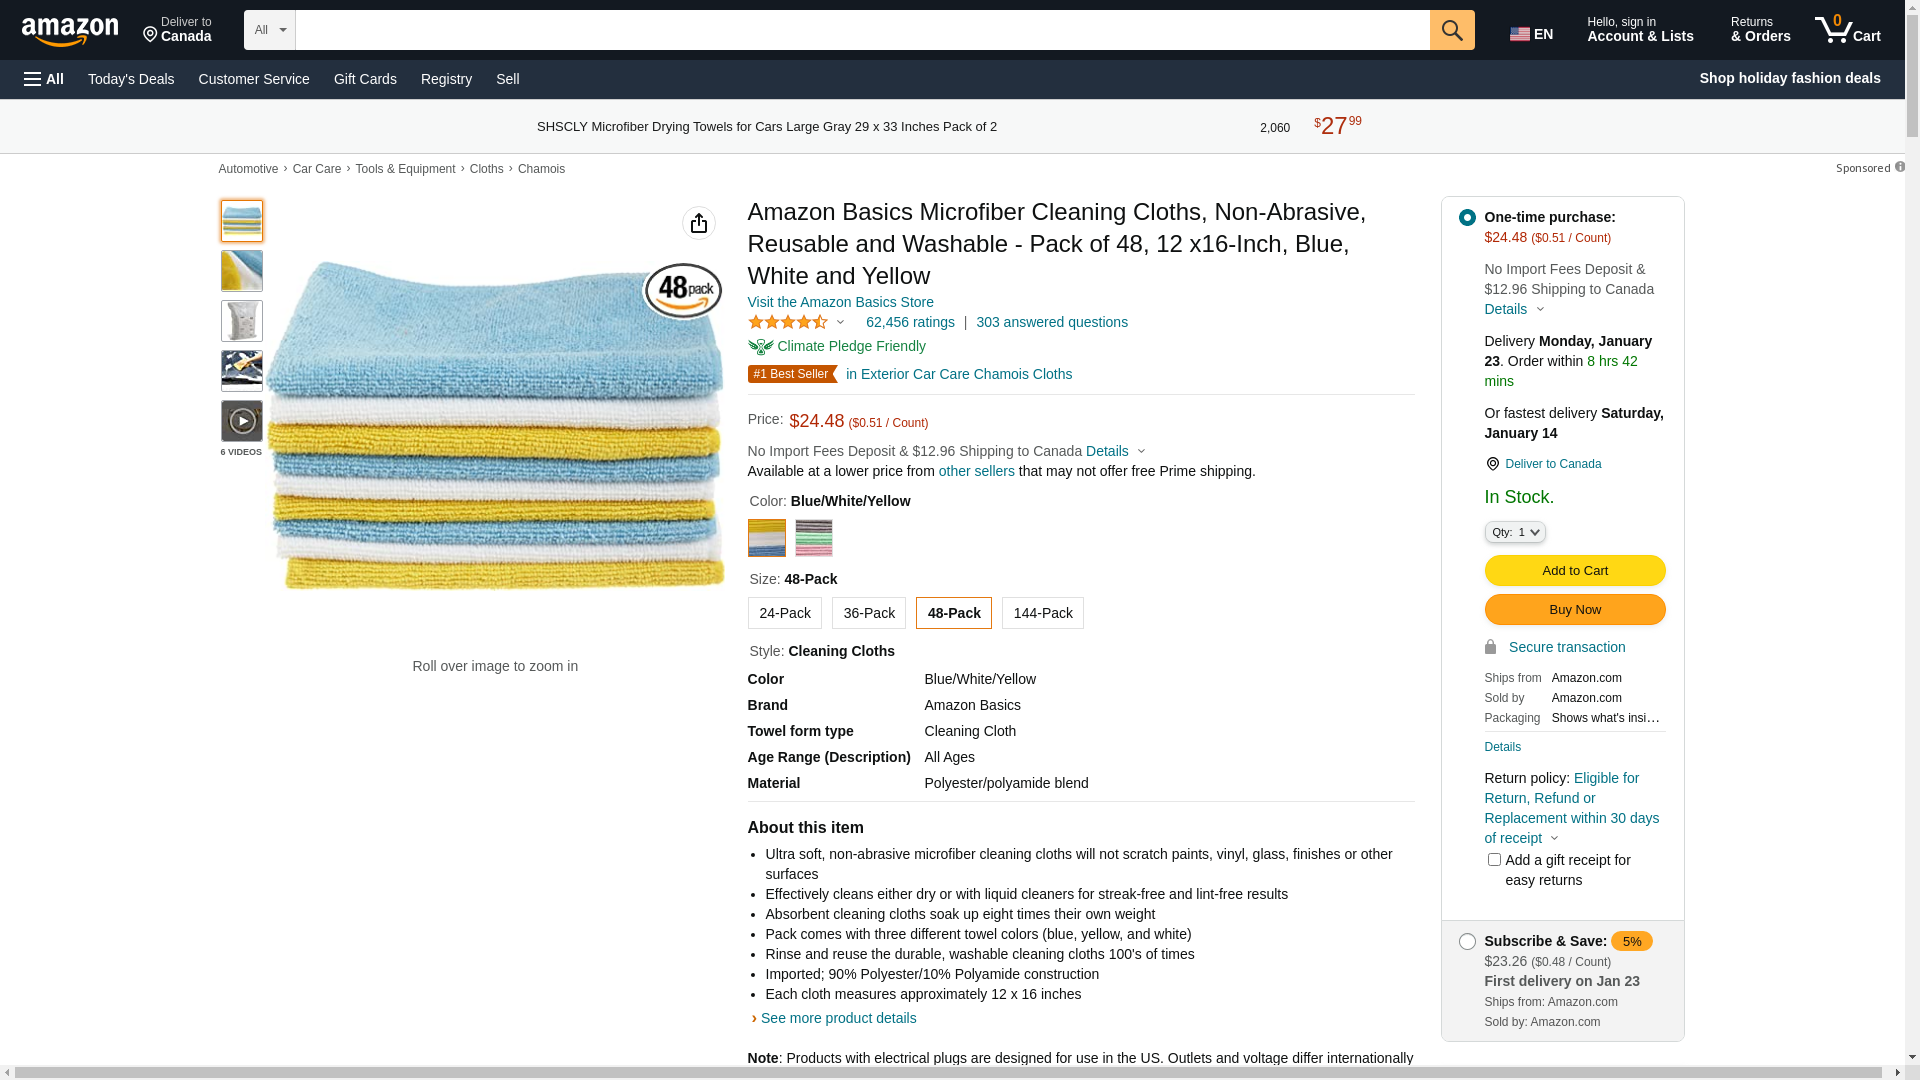The image size is (1920, 1080).
Task: Play the product videos thumbnail
Action: [x=241, y=421]
